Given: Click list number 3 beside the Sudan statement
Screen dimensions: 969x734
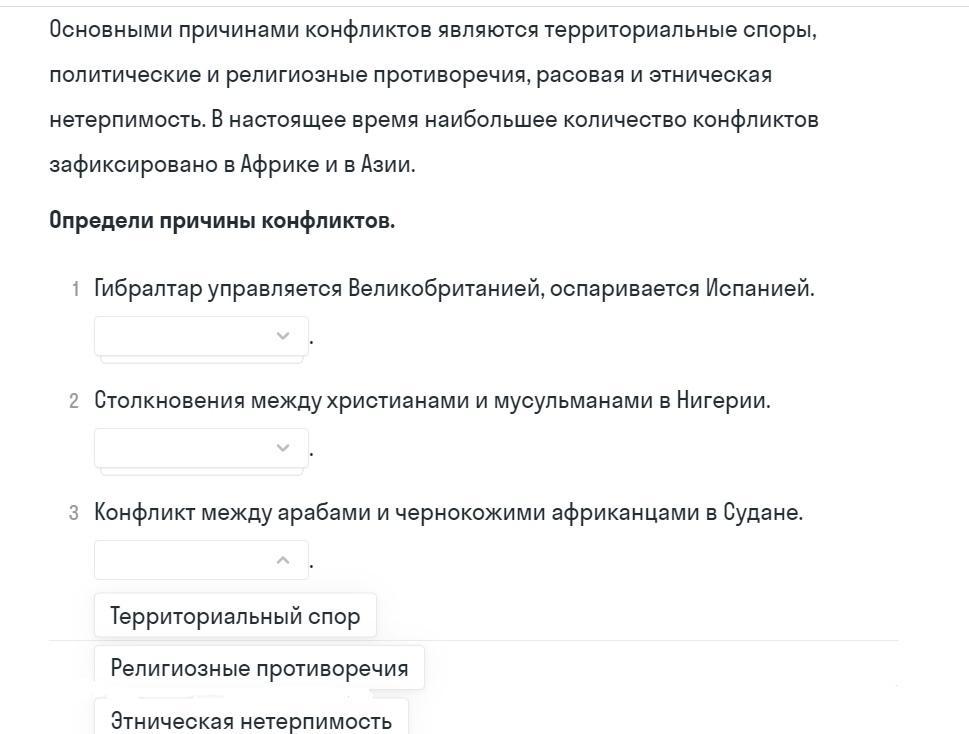Looking at the screenshot, I should coord(74,514).
